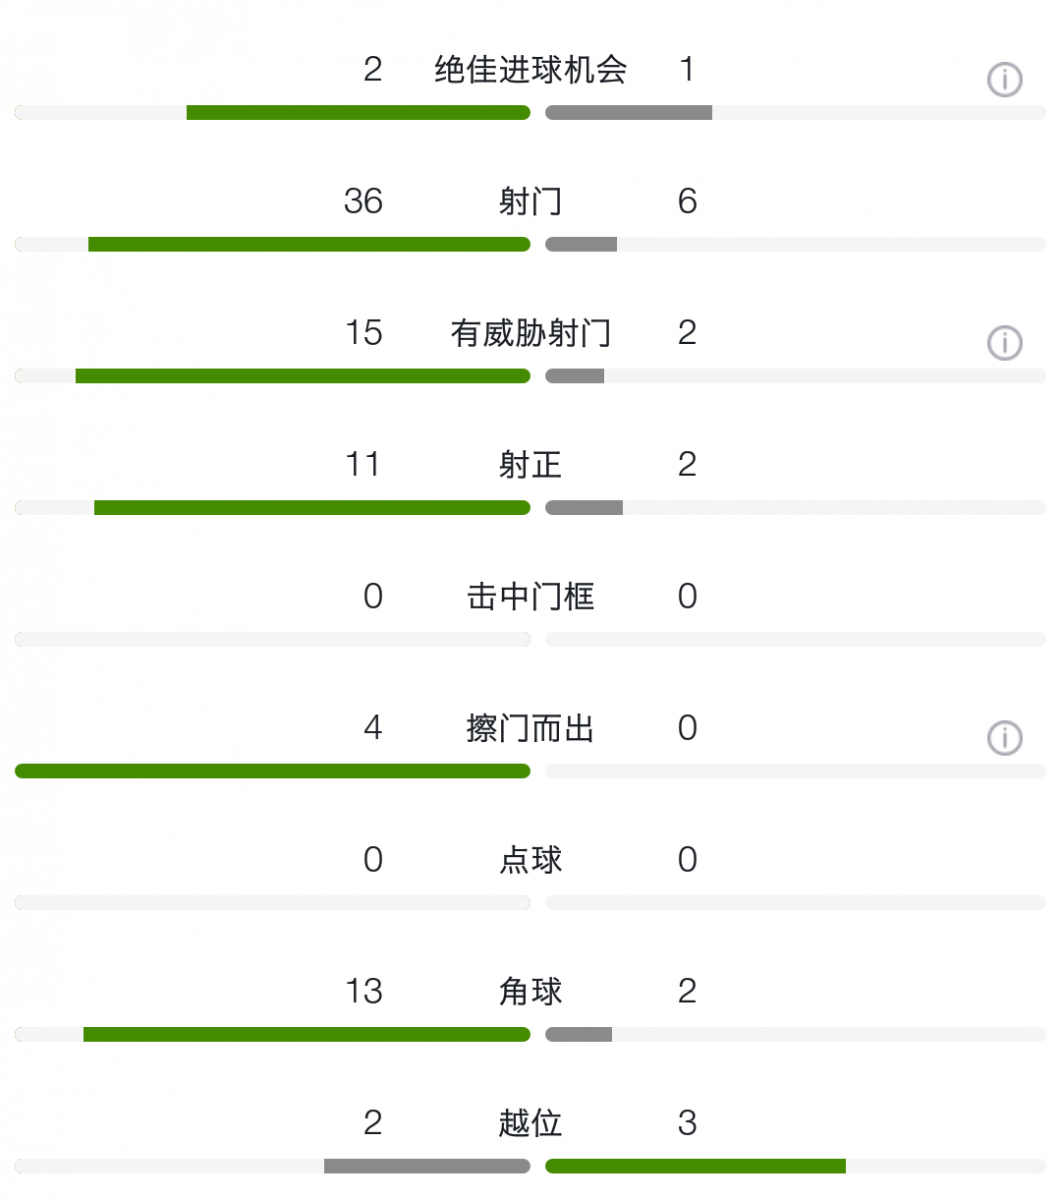The image size is (1061, 1200).
Task: Click the full green 擦门而出 bar
Action: click(272, 771)
